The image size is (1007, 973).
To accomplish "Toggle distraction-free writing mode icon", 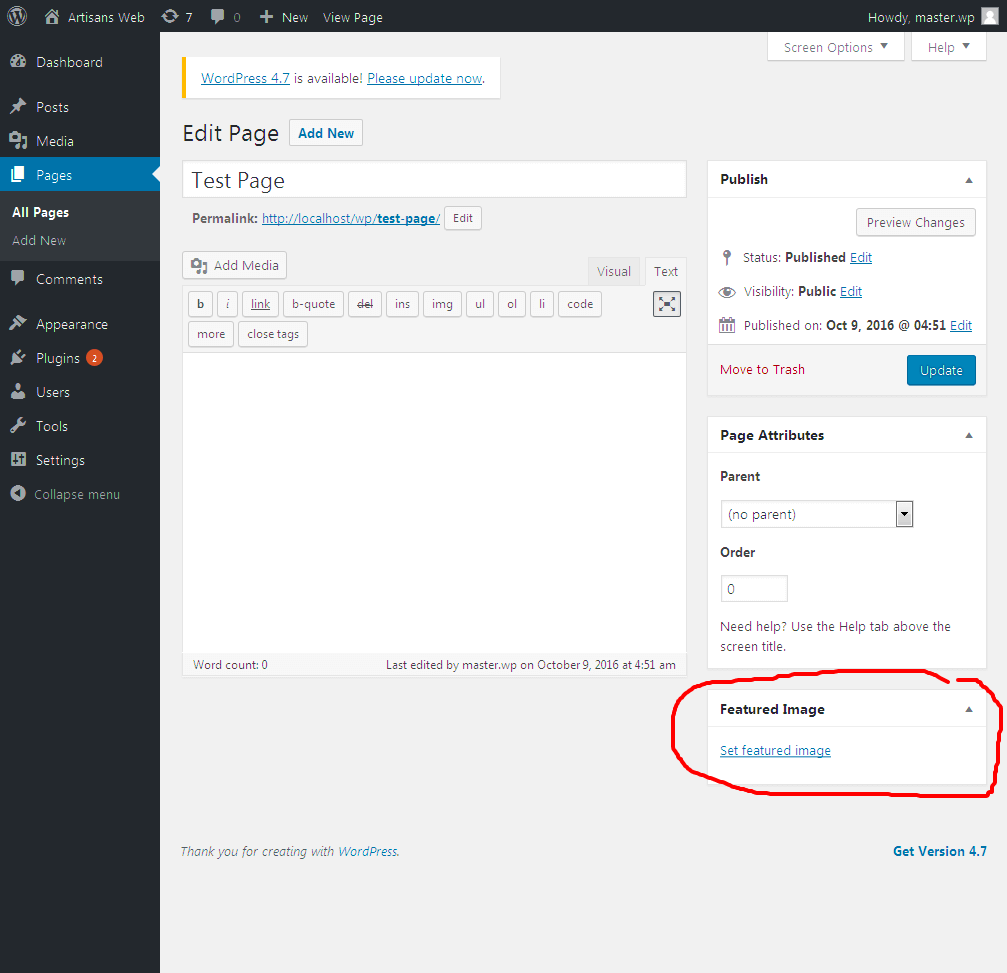I will tap(667, 304).
